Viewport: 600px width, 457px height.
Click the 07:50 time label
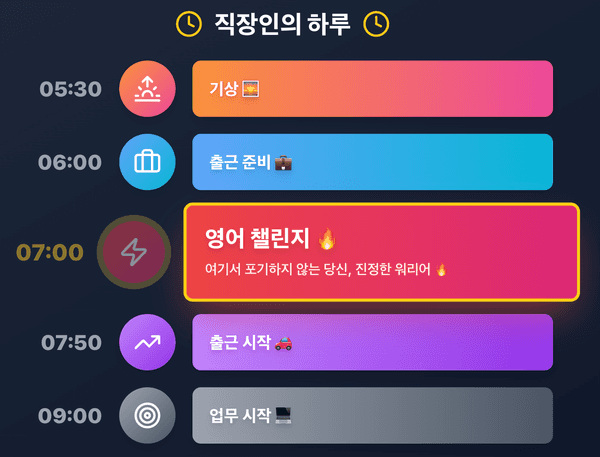71,342
